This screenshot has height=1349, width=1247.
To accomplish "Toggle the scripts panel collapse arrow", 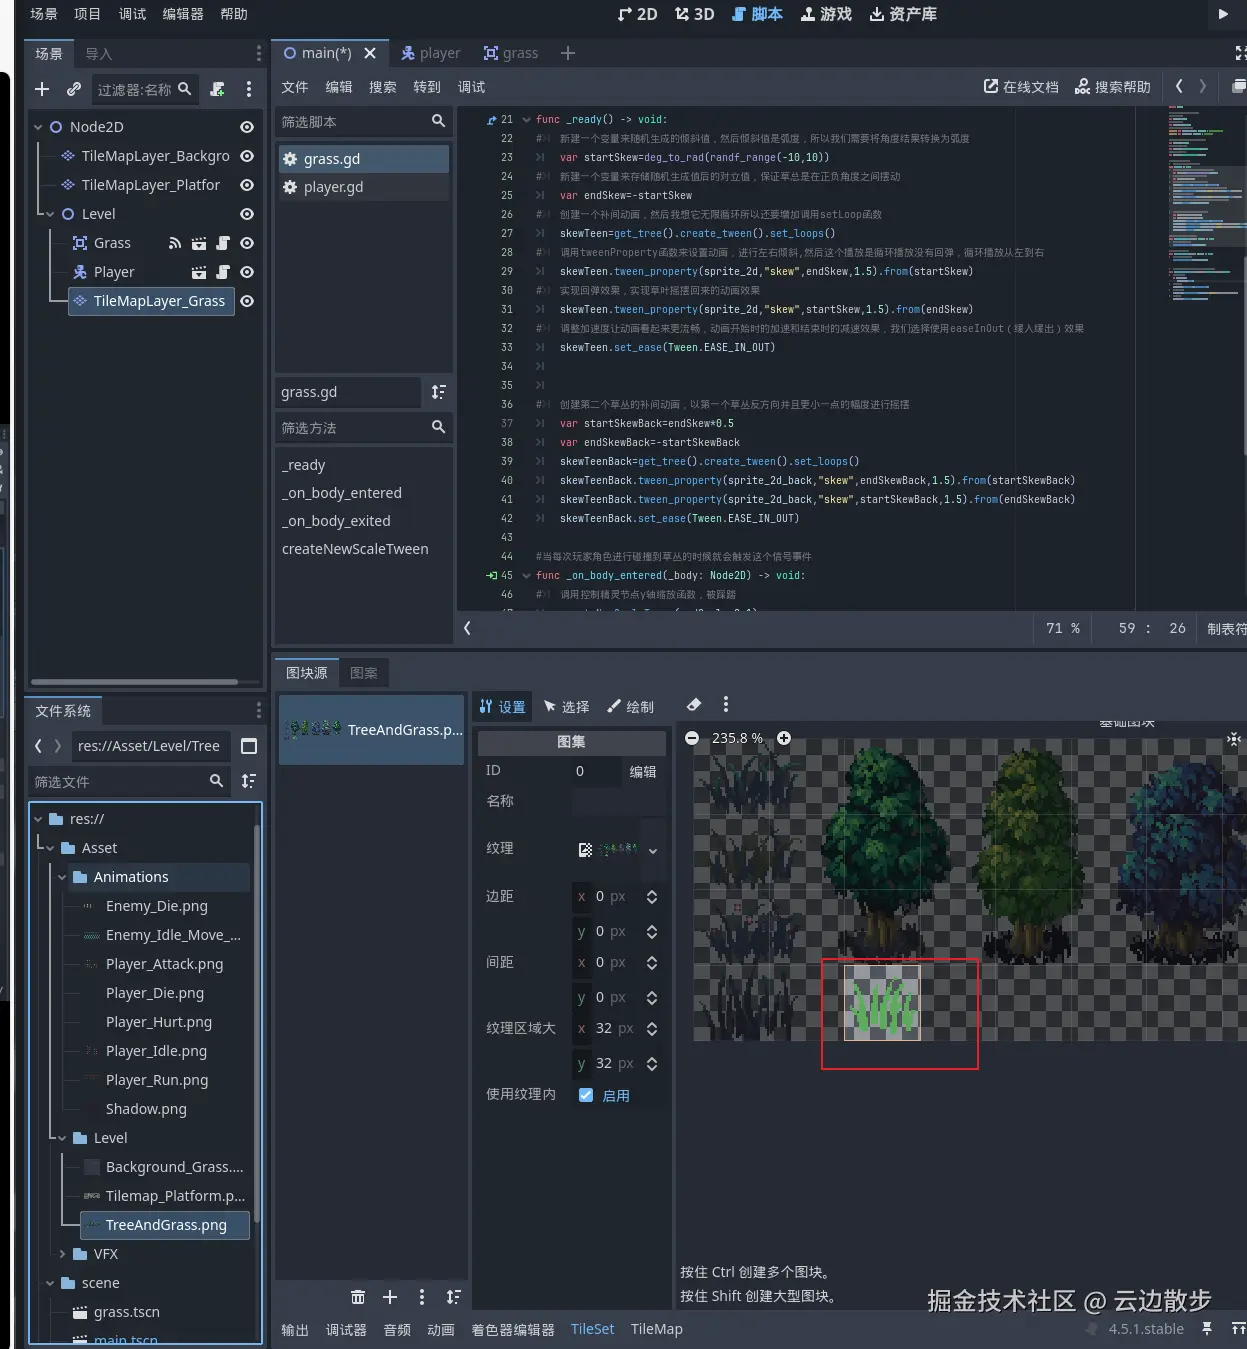I will 467,628.
